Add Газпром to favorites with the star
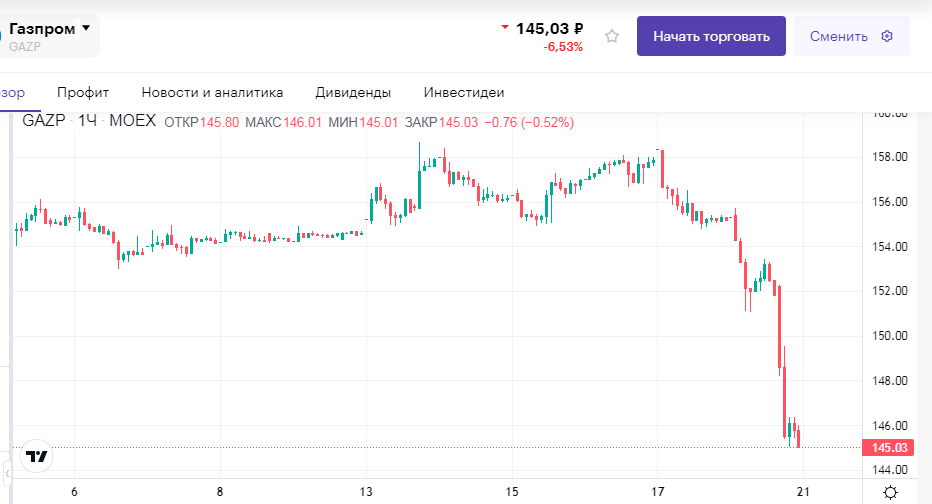This screenshot has height=504, width=932. [x=612, y=36]
